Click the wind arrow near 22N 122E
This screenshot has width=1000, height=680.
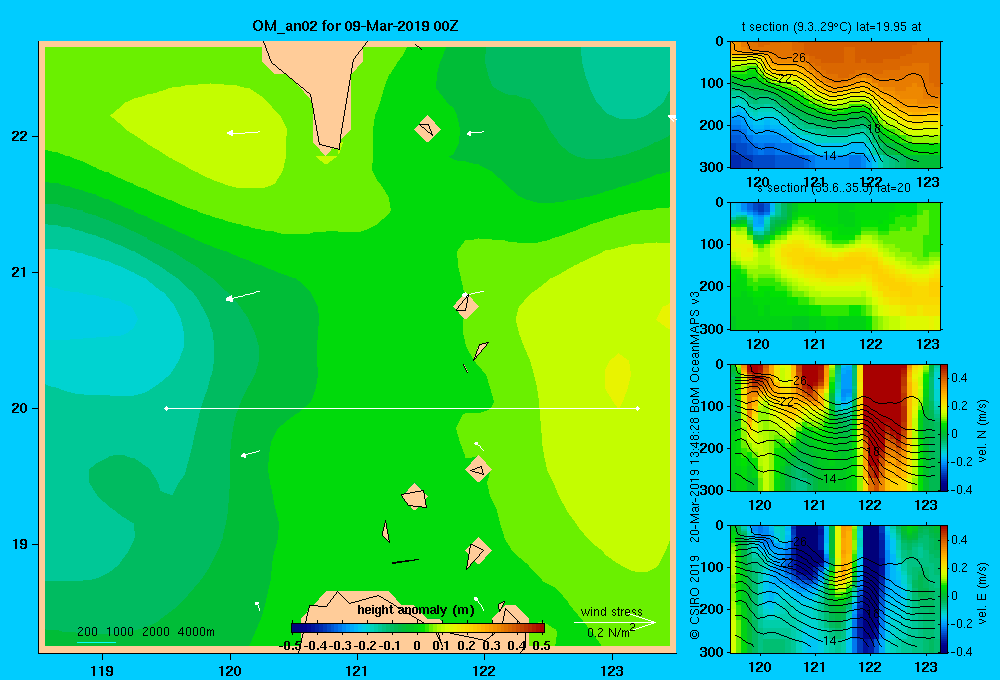click(x=475, y=133)
